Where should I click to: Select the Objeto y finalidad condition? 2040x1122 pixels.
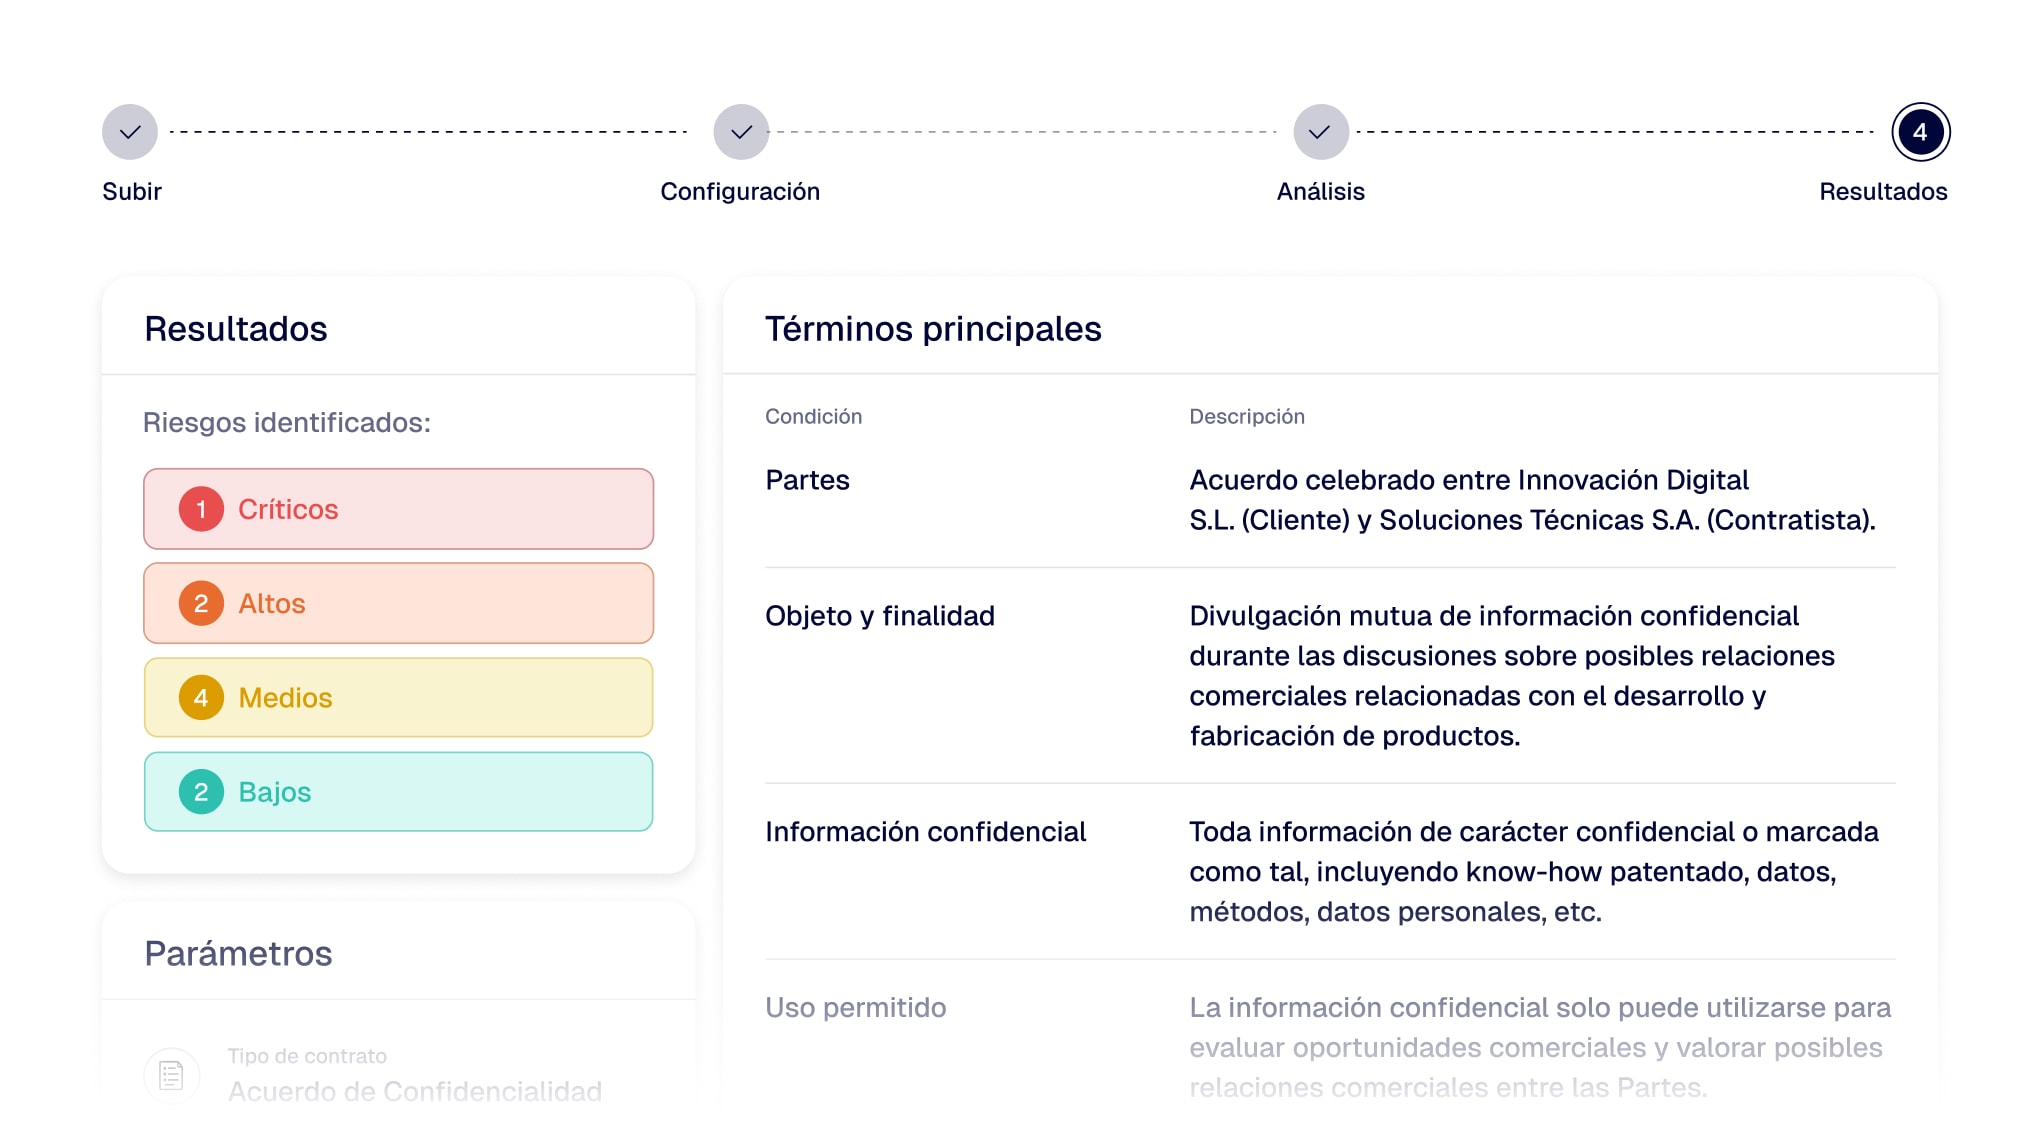[880, 616]
